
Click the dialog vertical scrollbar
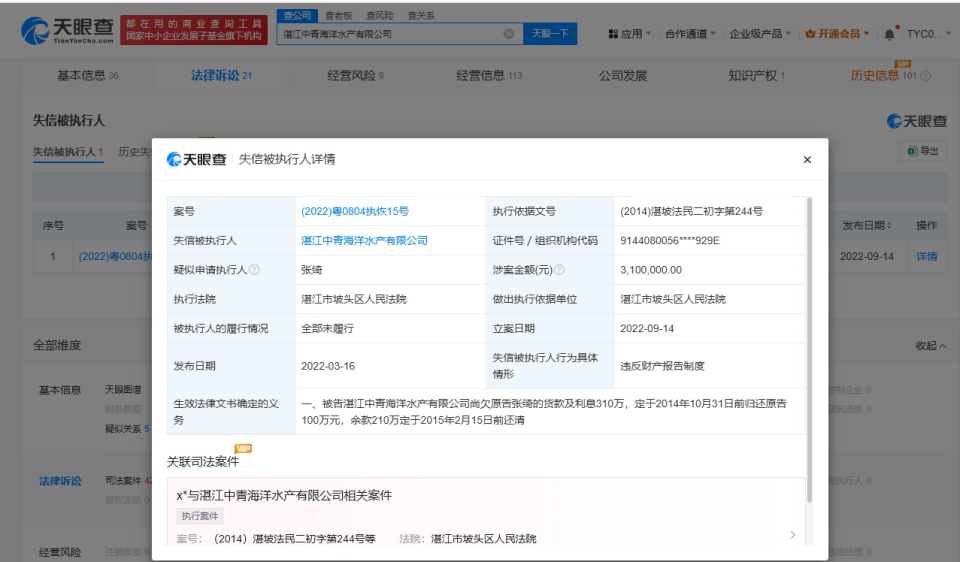(x=809, y=350)
